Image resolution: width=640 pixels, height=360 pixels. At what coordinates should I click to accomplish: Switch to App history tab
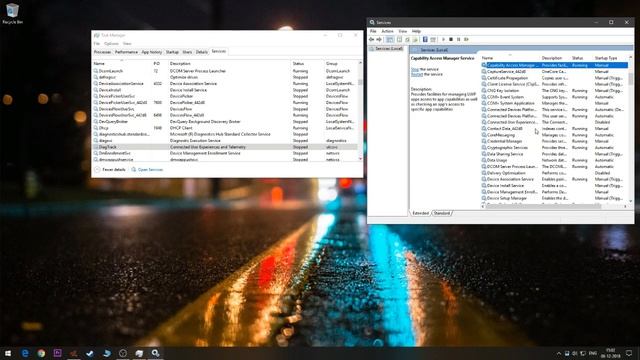coord(152,52)
